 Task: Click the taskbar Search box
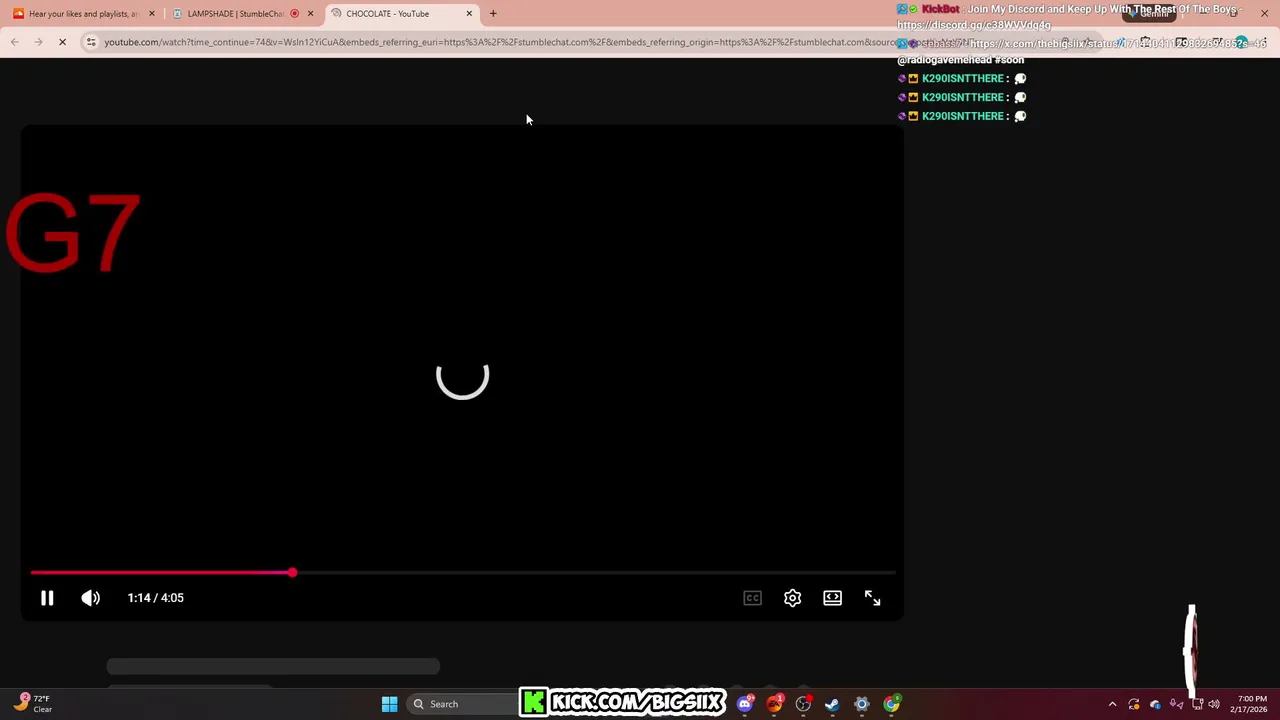tap(460, 704)
